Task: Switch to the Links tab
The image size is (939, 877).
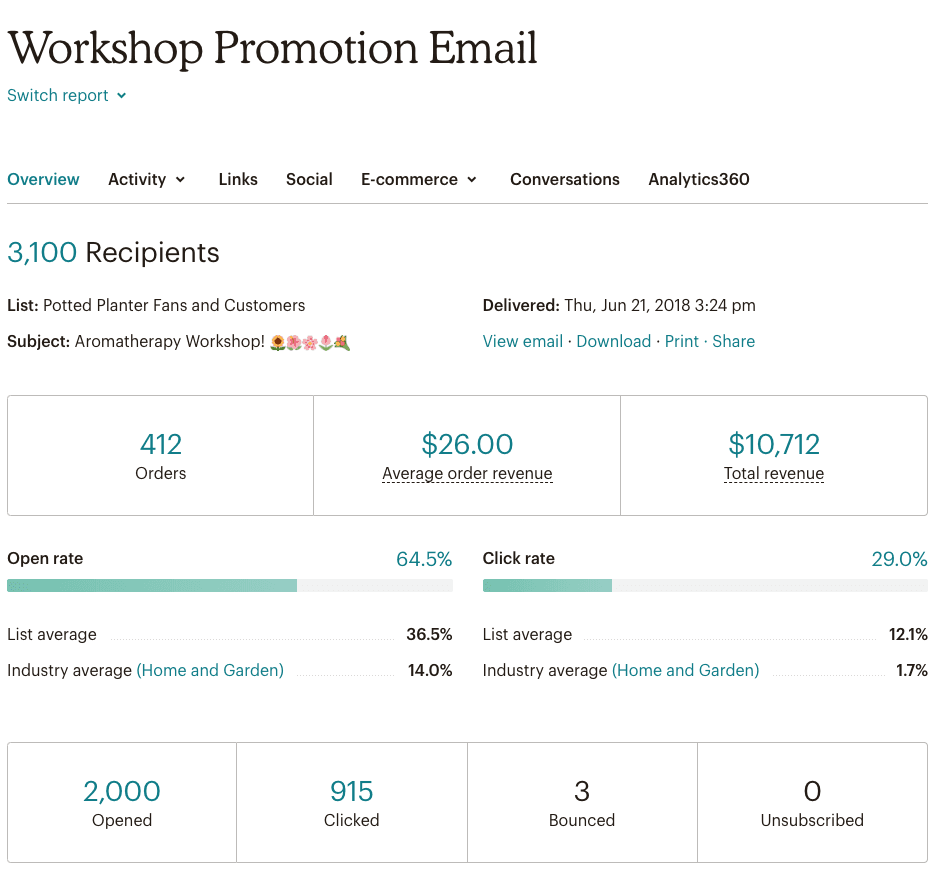Action: click(x=237, y=179)
